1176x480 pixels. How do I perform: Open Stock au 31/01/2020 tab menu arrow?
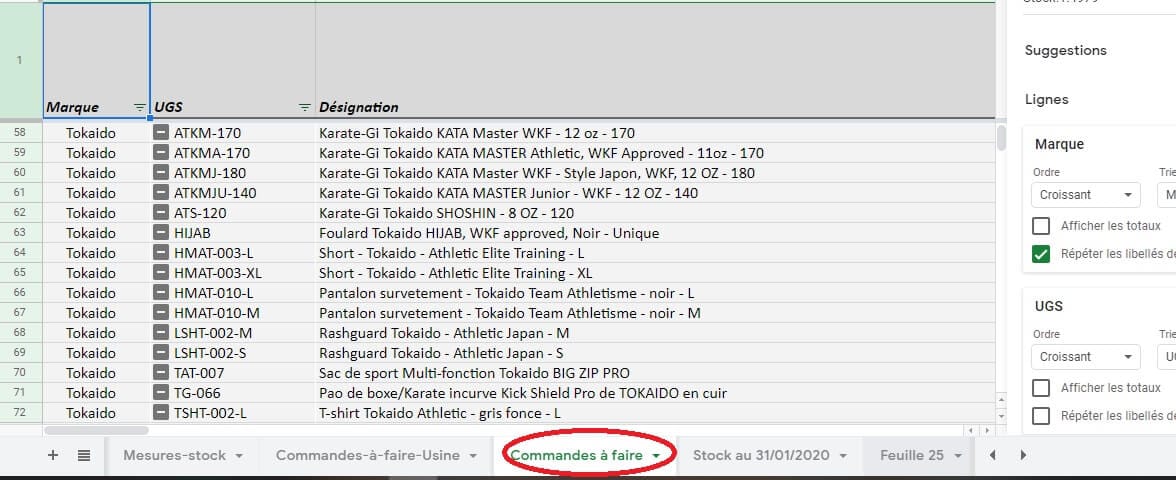click(x=843, y=456)
